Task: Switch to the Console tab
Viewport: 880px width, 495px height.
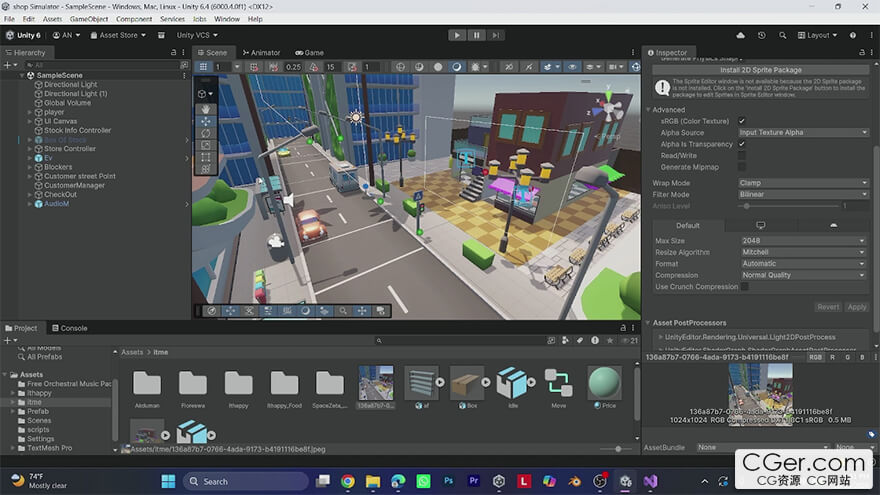Action: 70,328
